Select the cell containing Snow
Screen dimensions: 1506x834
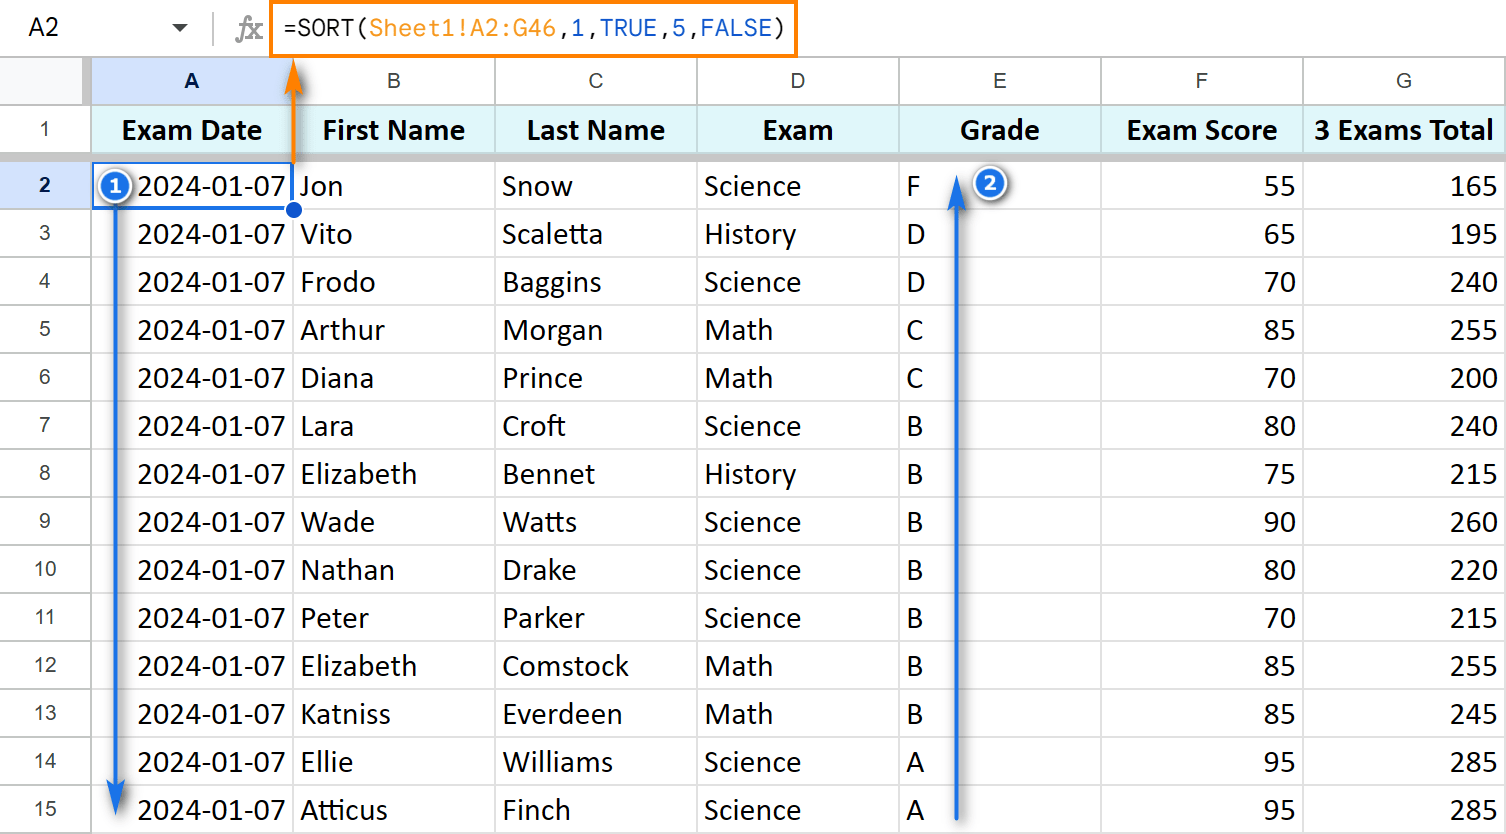[x=595, y=185]
